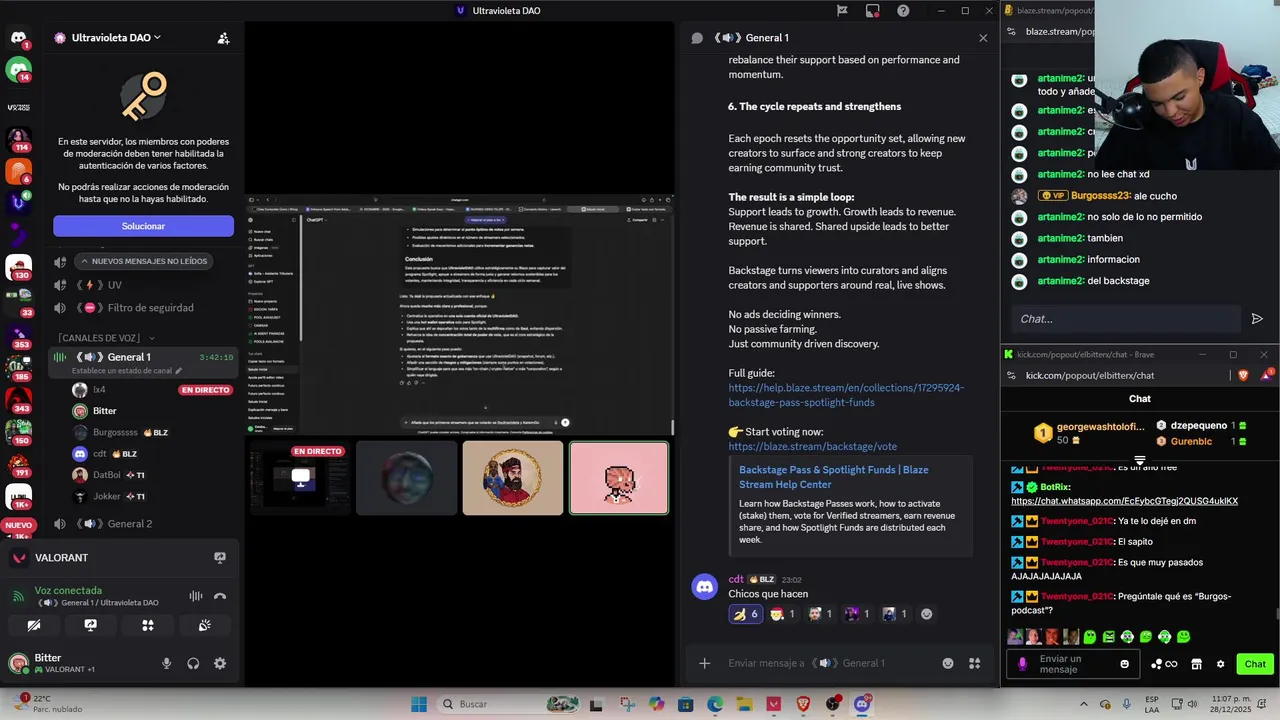Click the Solucionar button
The image size is (1280, 720).
click(143, 226)
